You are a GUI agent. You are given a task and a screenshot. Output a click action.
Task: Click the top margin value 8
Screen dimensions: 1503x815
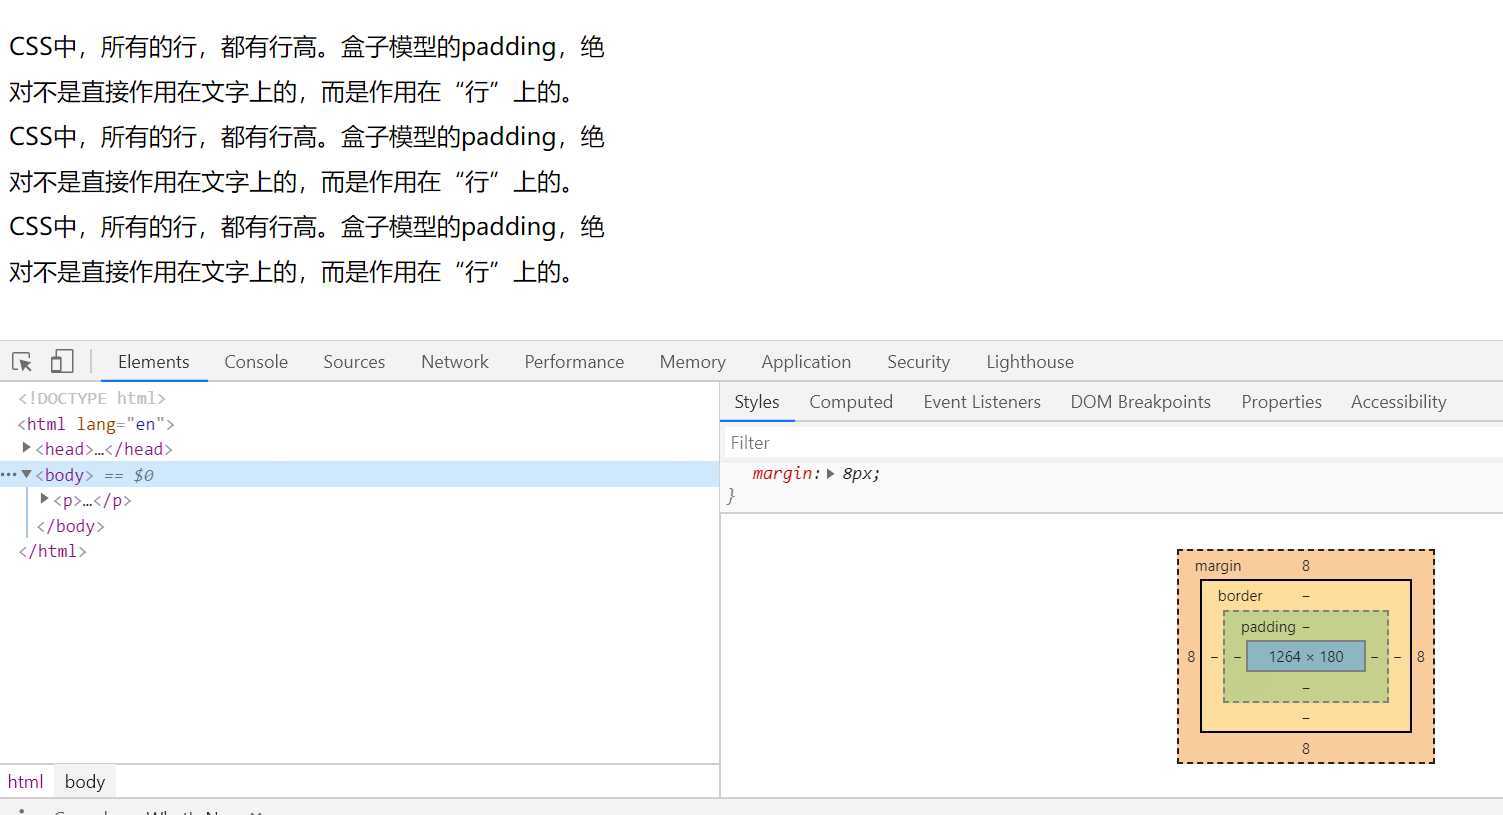[x=1306, y=566]
